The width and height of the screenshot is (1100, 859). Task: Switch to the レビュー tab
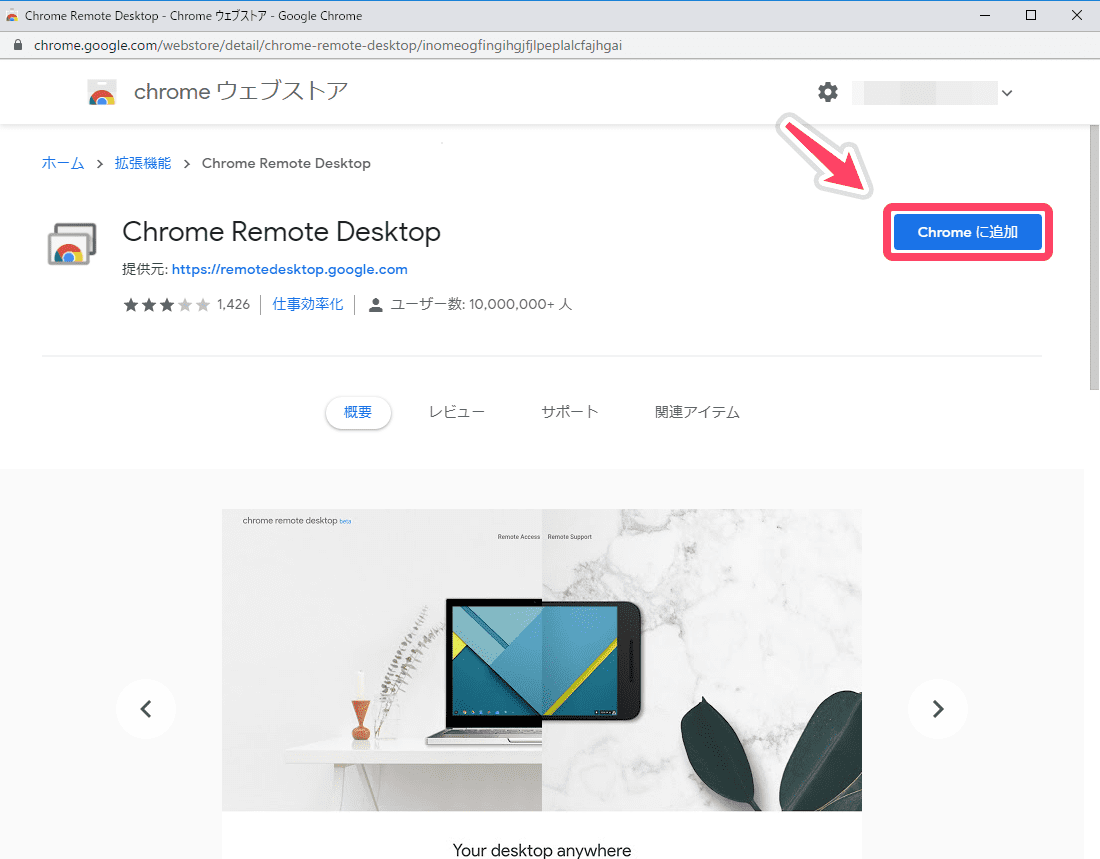point(457,412)
